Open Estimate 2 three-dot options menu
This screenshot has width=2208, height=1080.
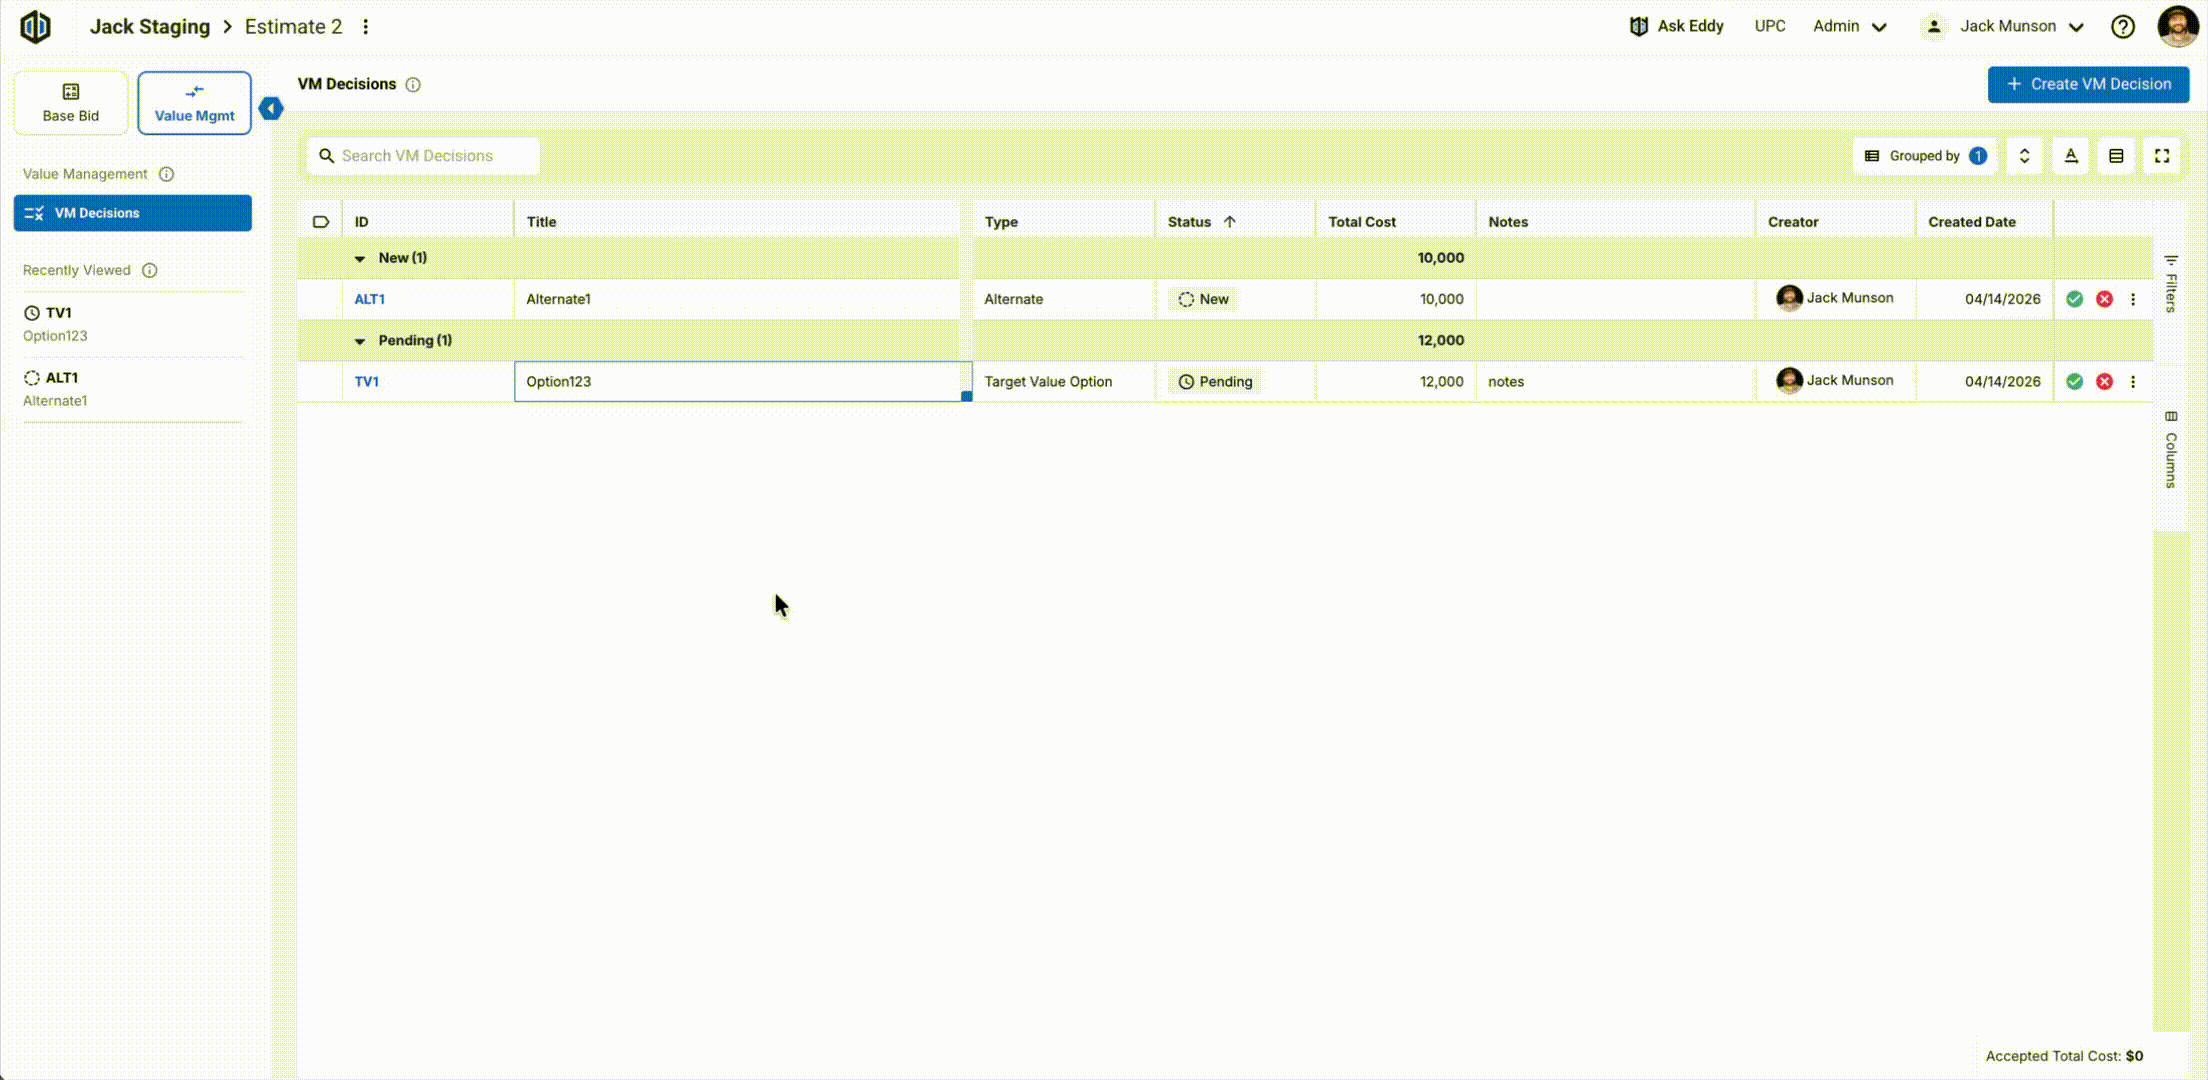pos(366,27)
